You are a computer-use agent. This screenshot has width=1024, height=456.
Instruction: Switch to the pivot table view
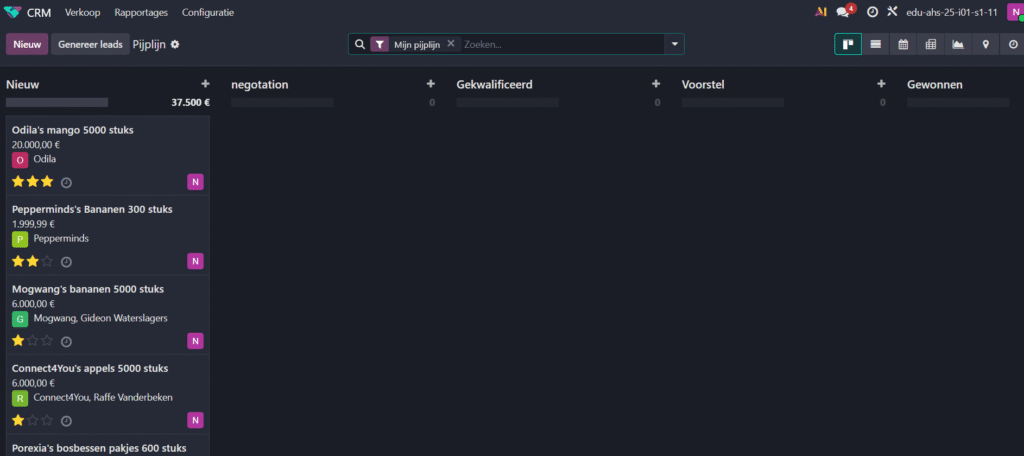(x=930, y=44)
